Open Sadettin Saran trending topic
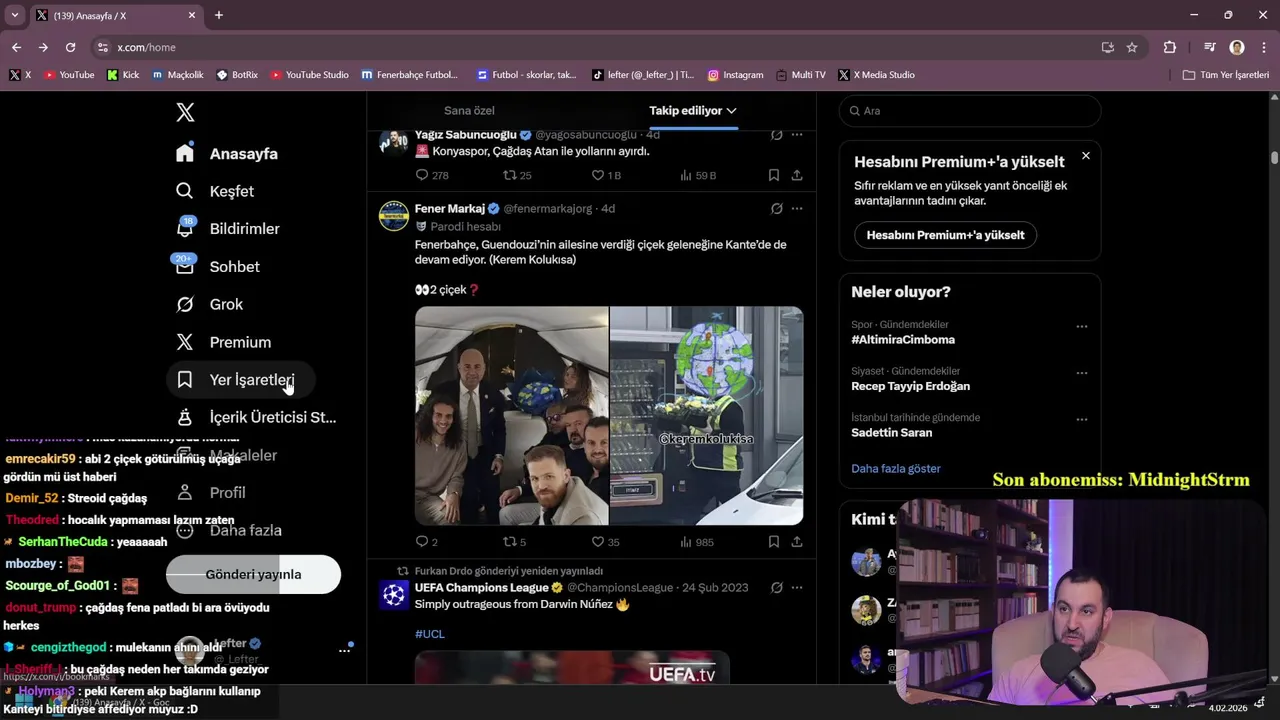 [x=892, y=433]
